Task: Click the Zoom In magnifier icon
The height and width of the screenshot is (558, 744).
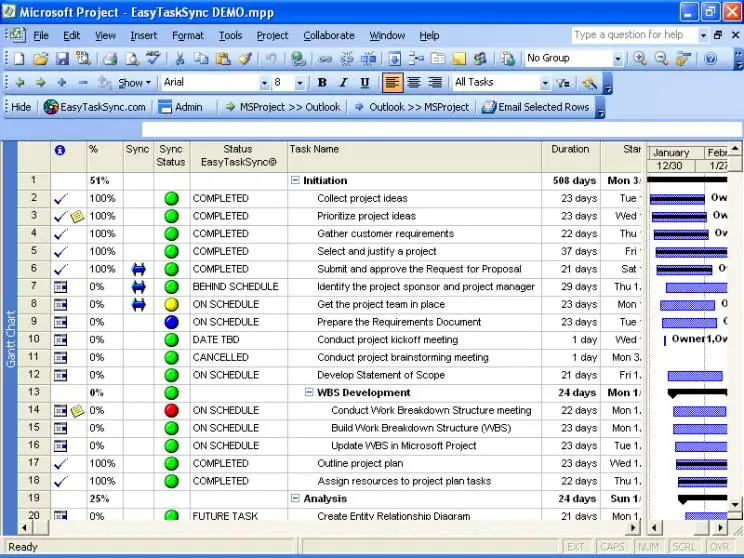Action: point(640,58)
